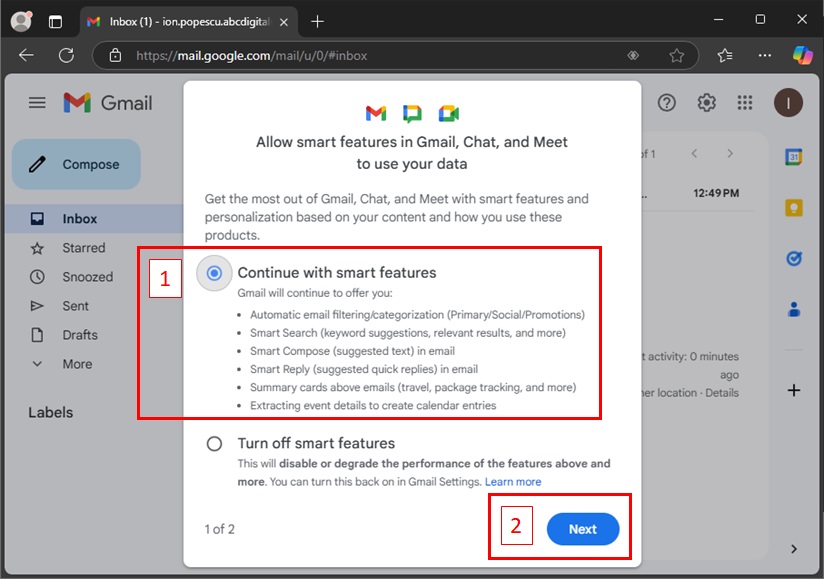This screenshot has width=824, height=579.
Task: Show side panel with bottom-right chevron
Action: (x=794, y=548)
